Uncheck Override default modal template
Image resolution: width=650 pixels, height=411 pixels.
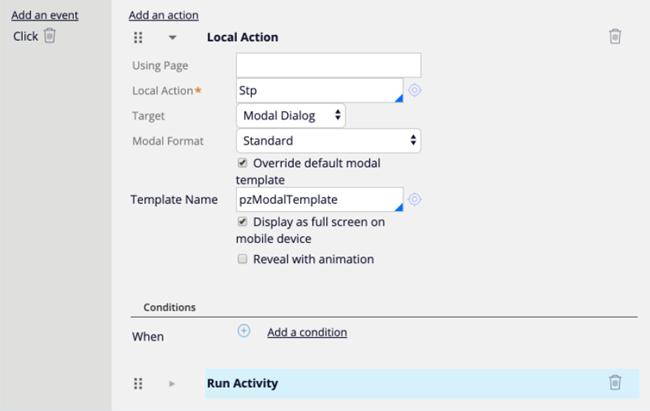point(242,162)
